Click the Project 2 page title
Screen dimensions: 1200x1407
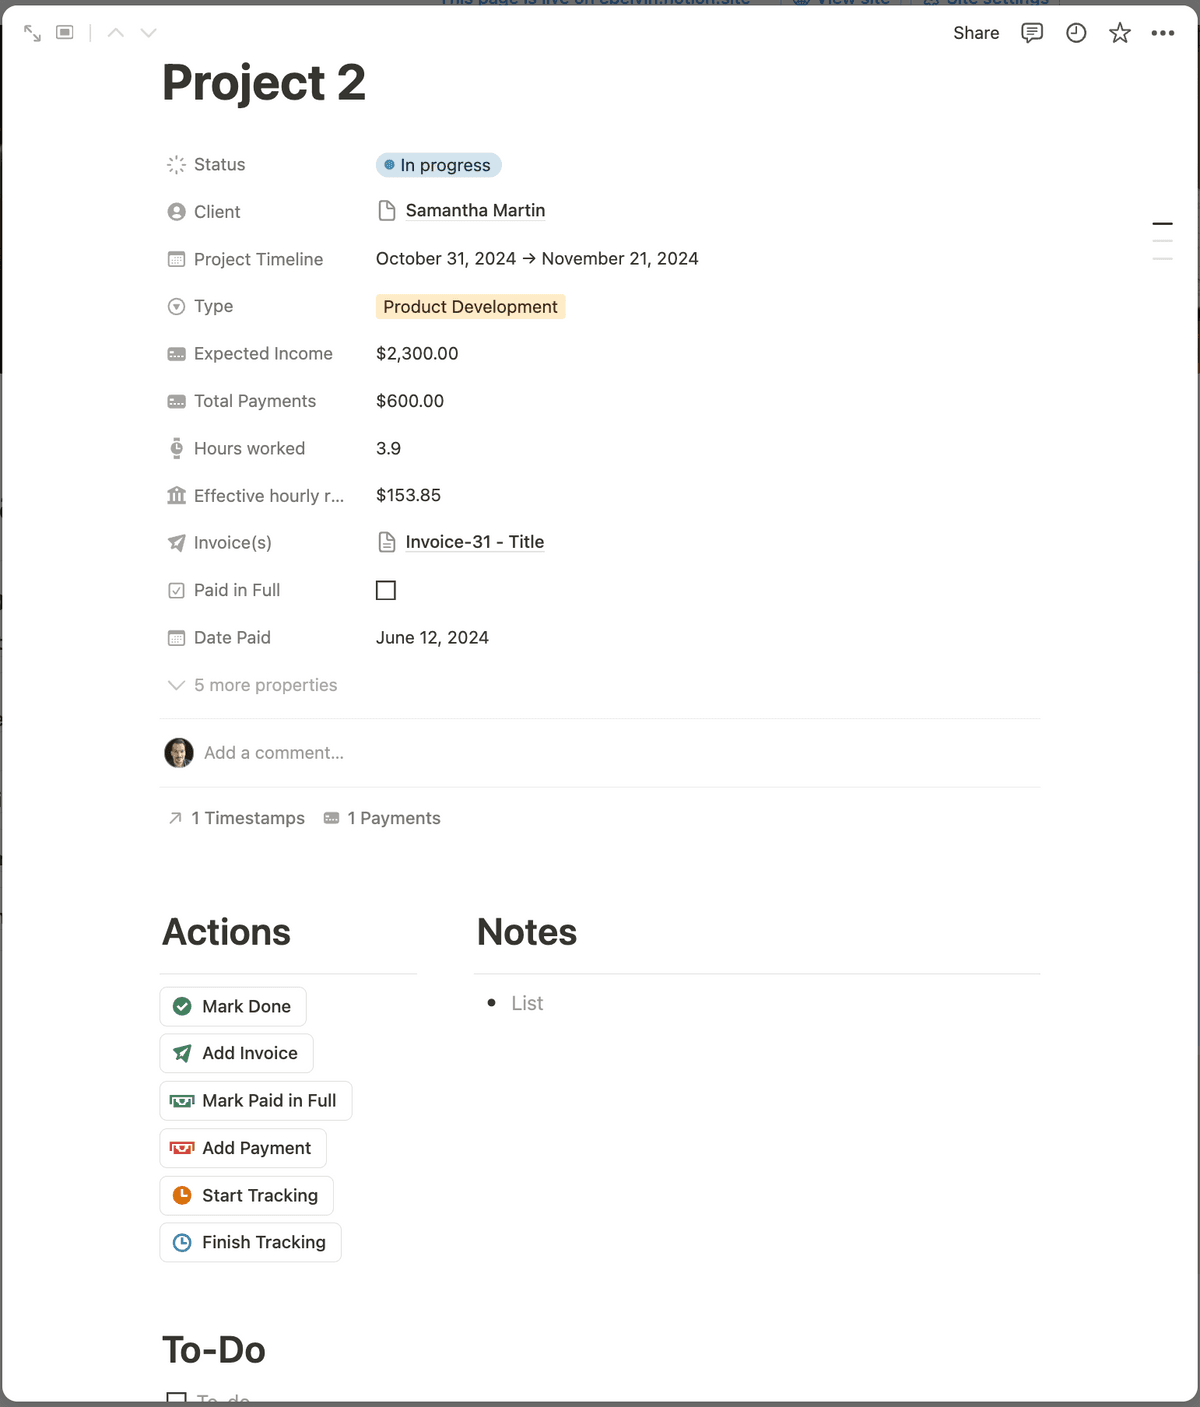(264, 82)
